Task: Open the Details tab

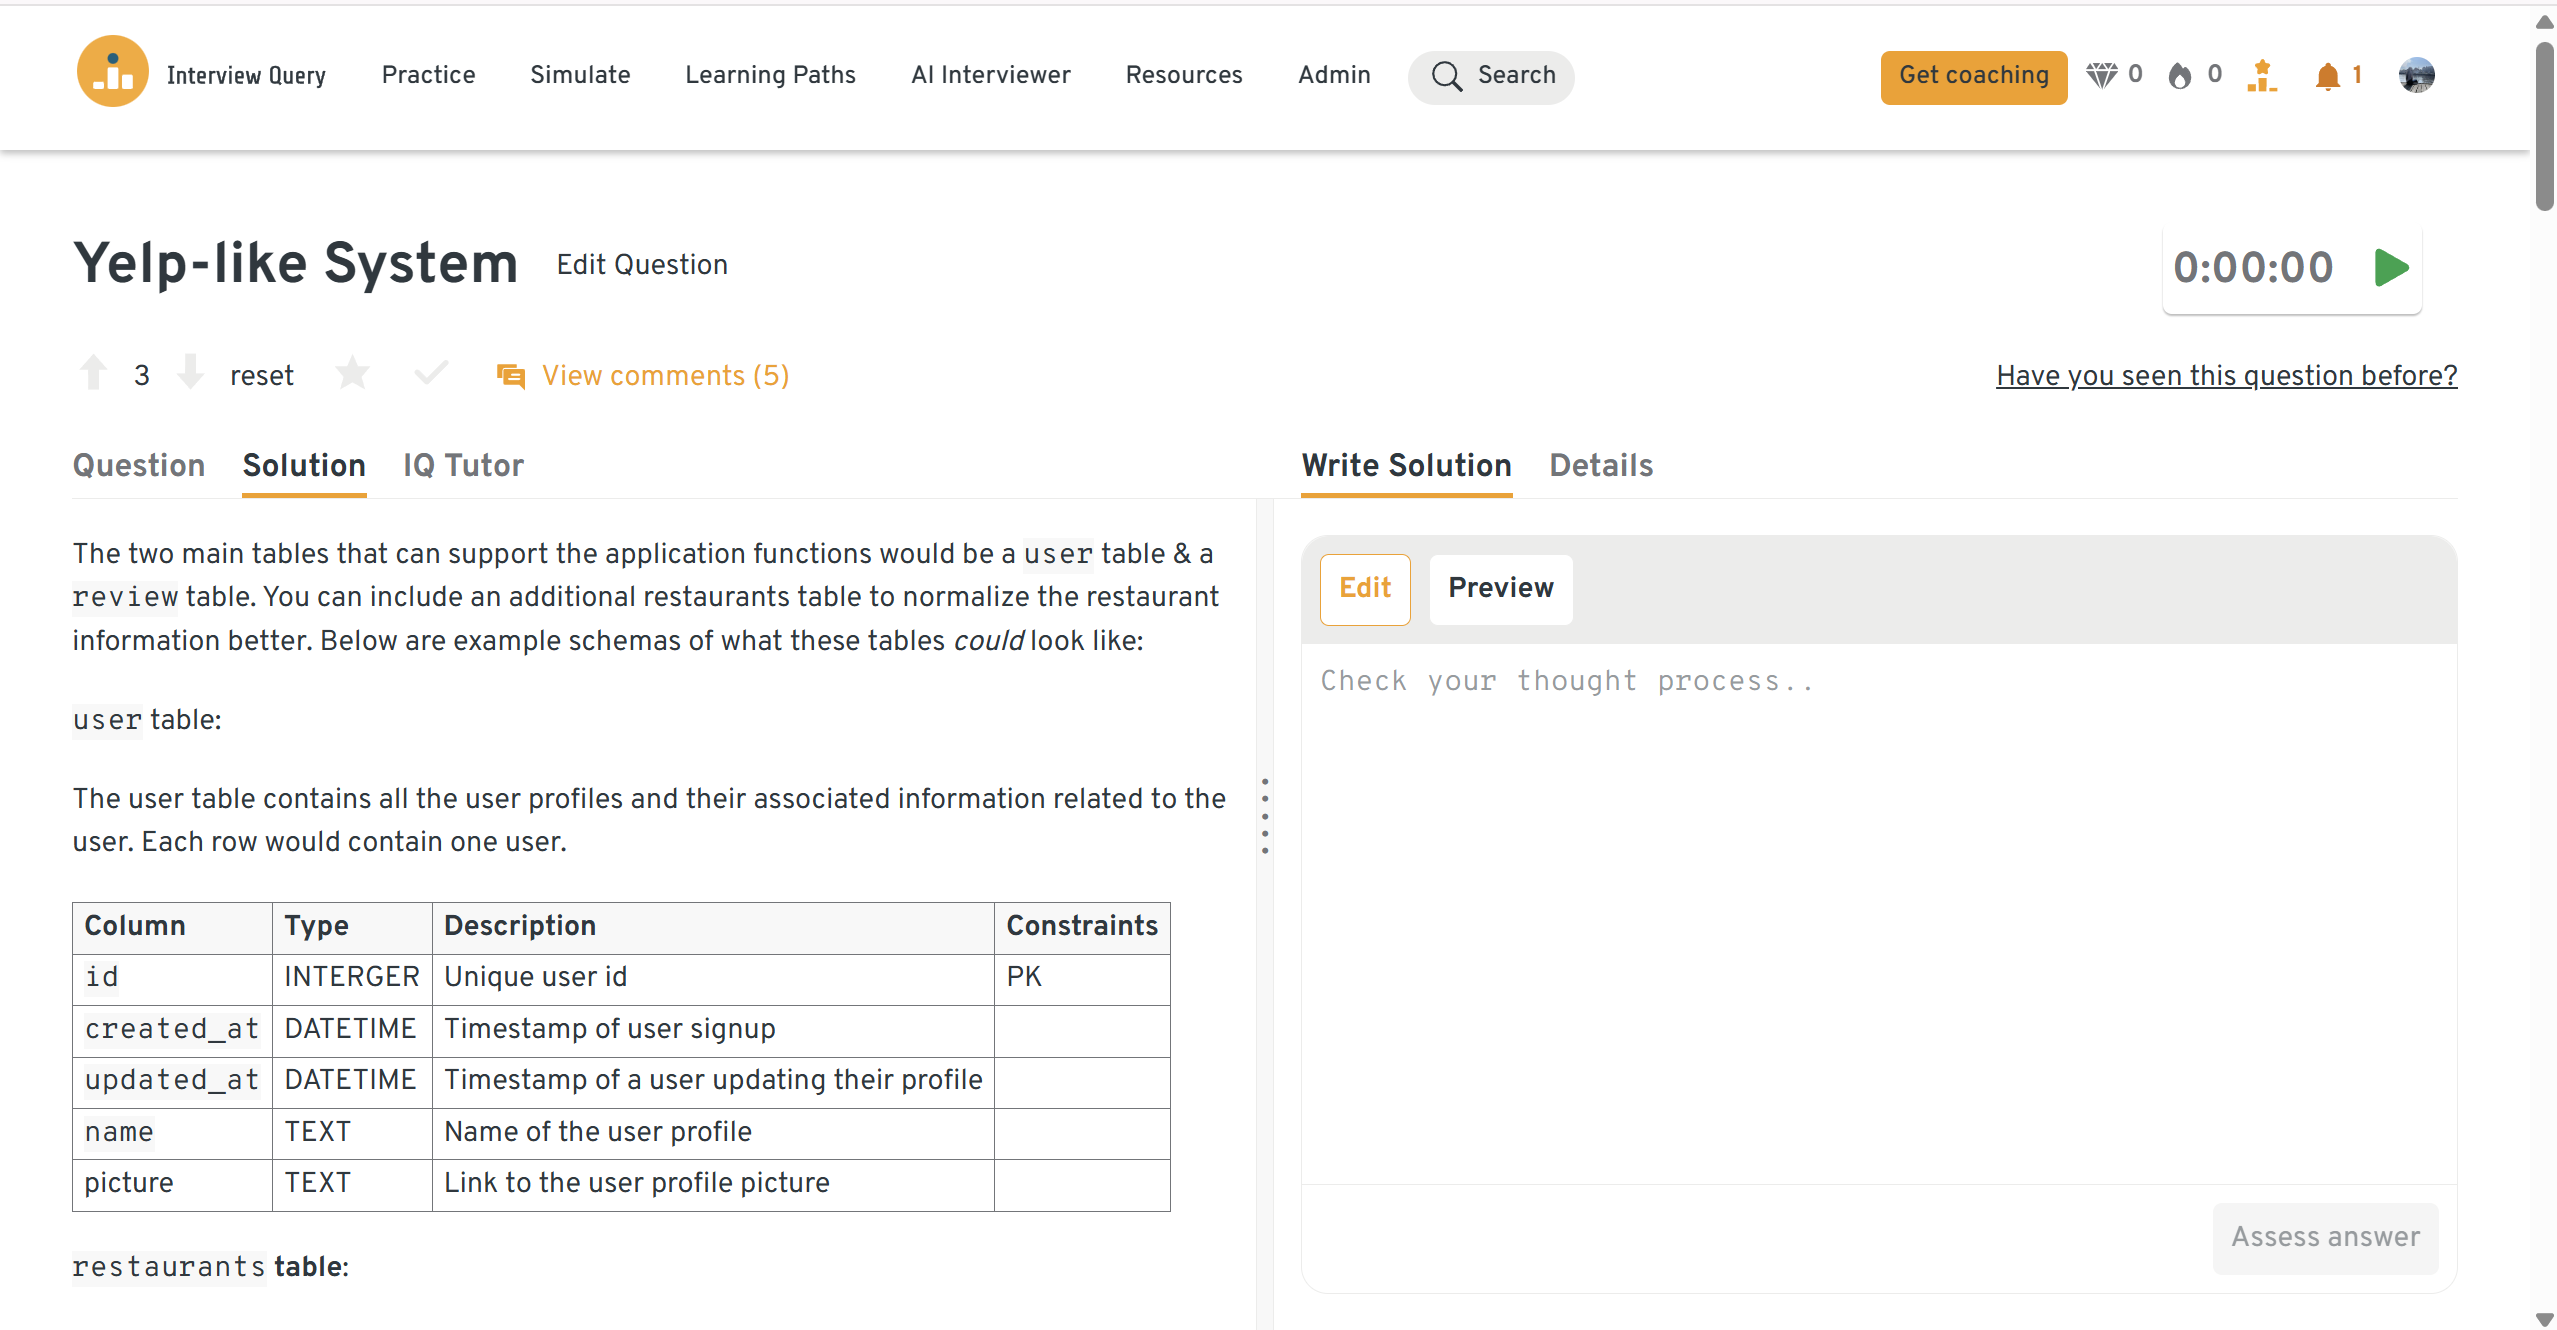Action: pos(1600,465)
